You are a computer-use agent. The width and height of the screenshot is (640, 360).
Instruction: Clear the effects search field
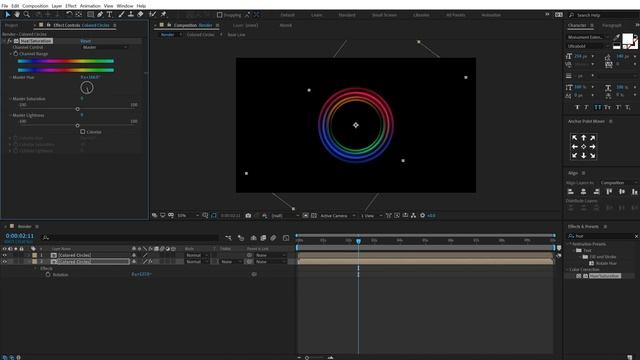click(x=636, y=236)
